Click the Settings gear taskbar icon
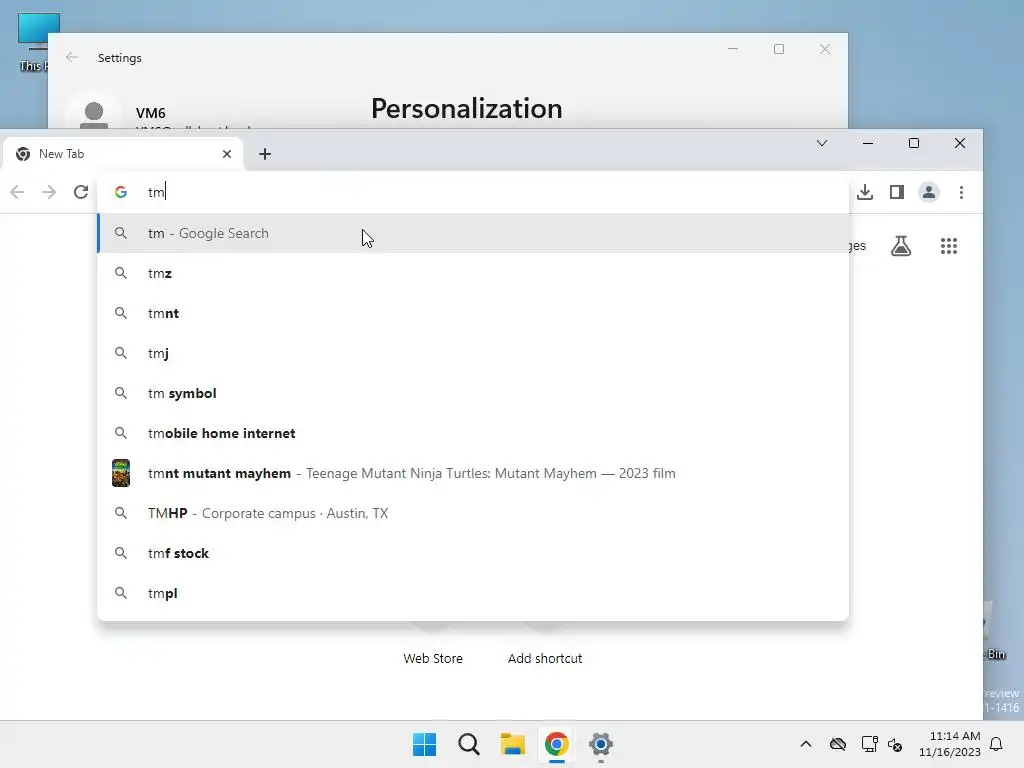 [x=601, y=744]
